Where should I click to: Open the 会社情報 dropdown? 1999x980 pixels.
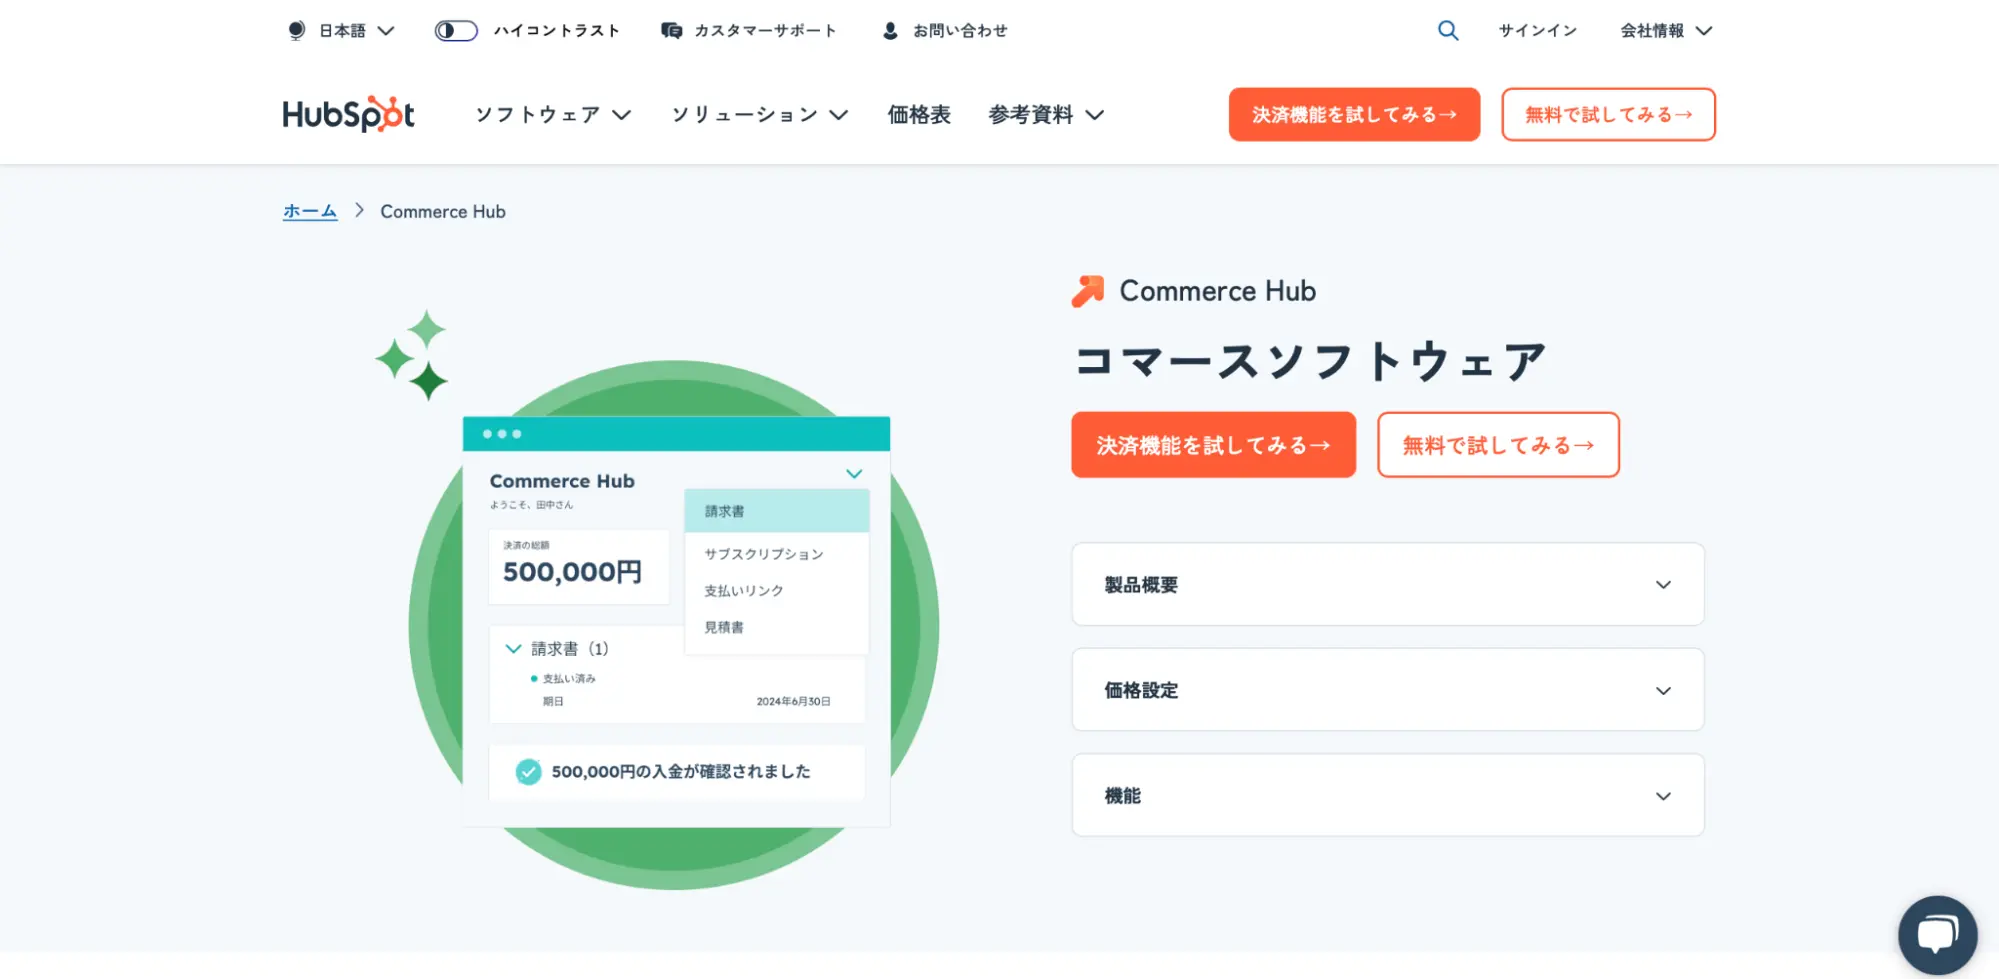1666,30
